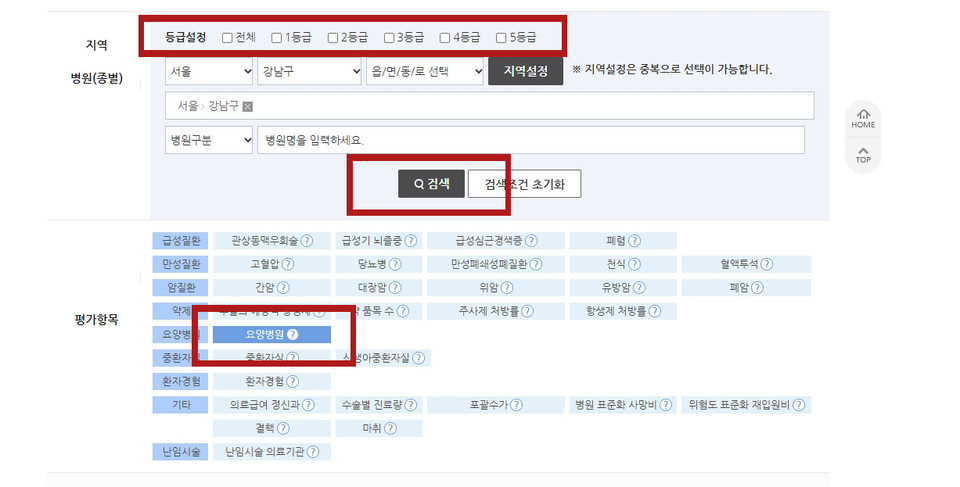960x487 pixels.
Task: Tick the 5등급 checkbox
Action: pyautogui.click(x=501, y=38)
